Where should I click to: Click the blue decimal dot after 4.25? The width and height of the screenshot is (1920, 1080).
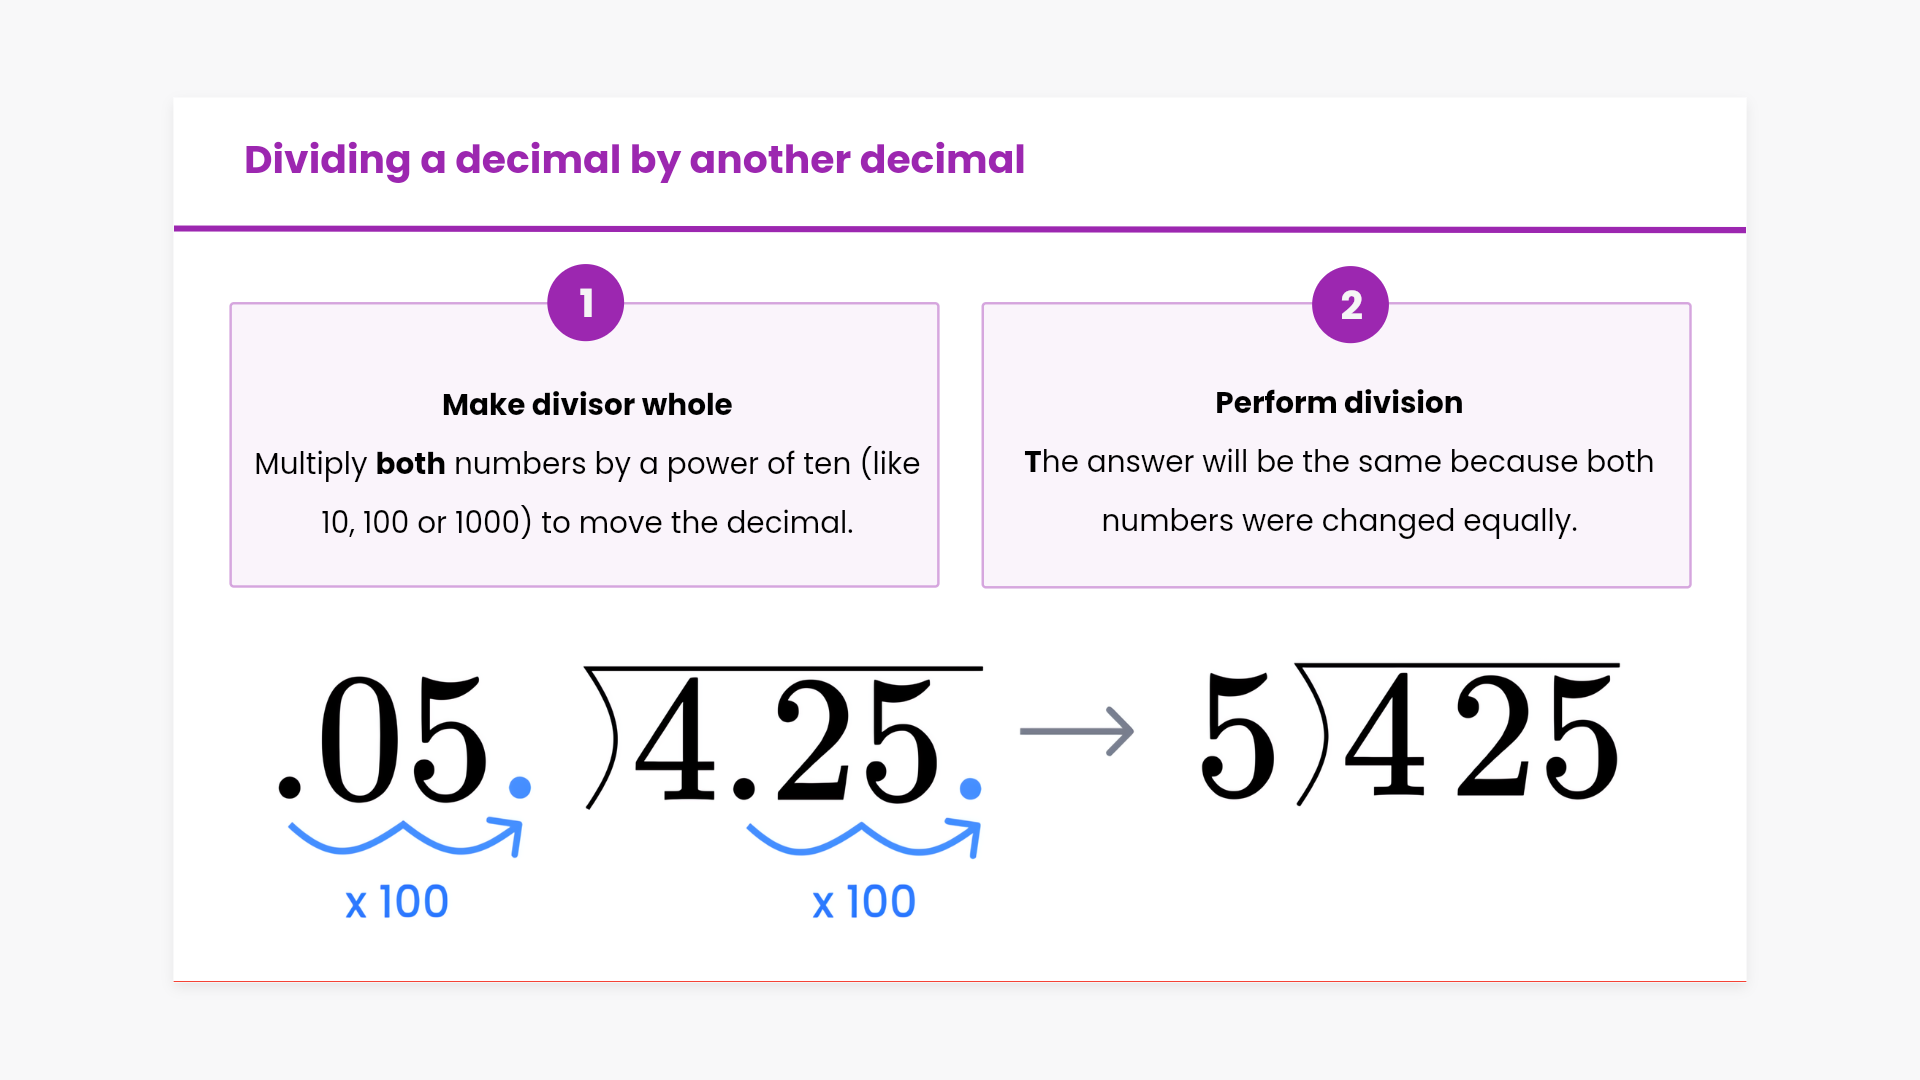pyautogui.click(x=970, y=789)
